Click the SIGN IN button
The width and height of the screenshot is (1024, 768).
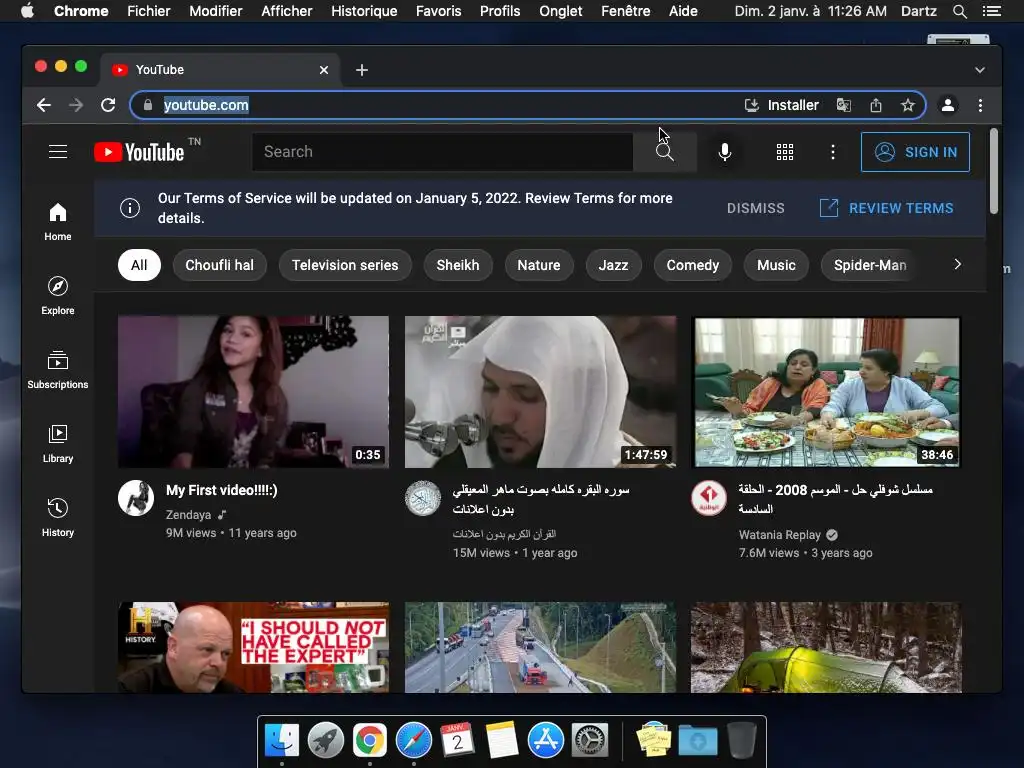[x=915, y=152]
